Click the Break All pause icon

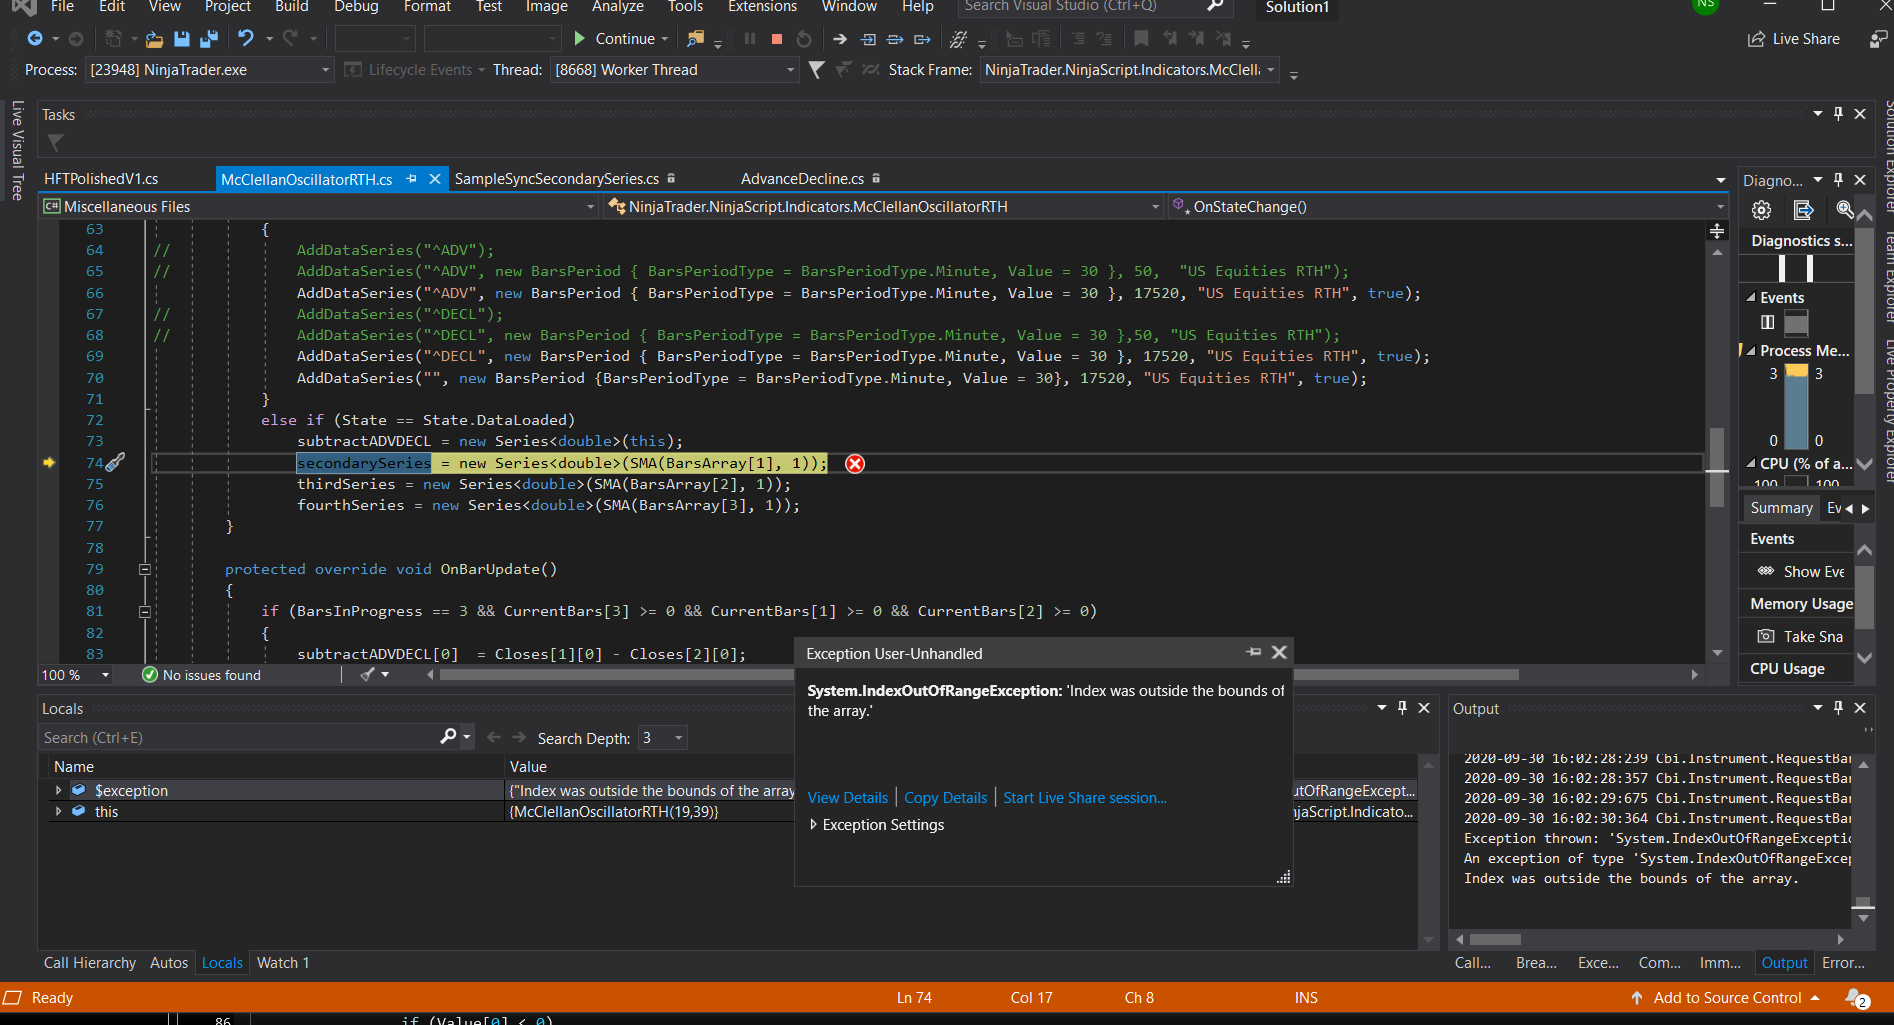click(750, 39)
